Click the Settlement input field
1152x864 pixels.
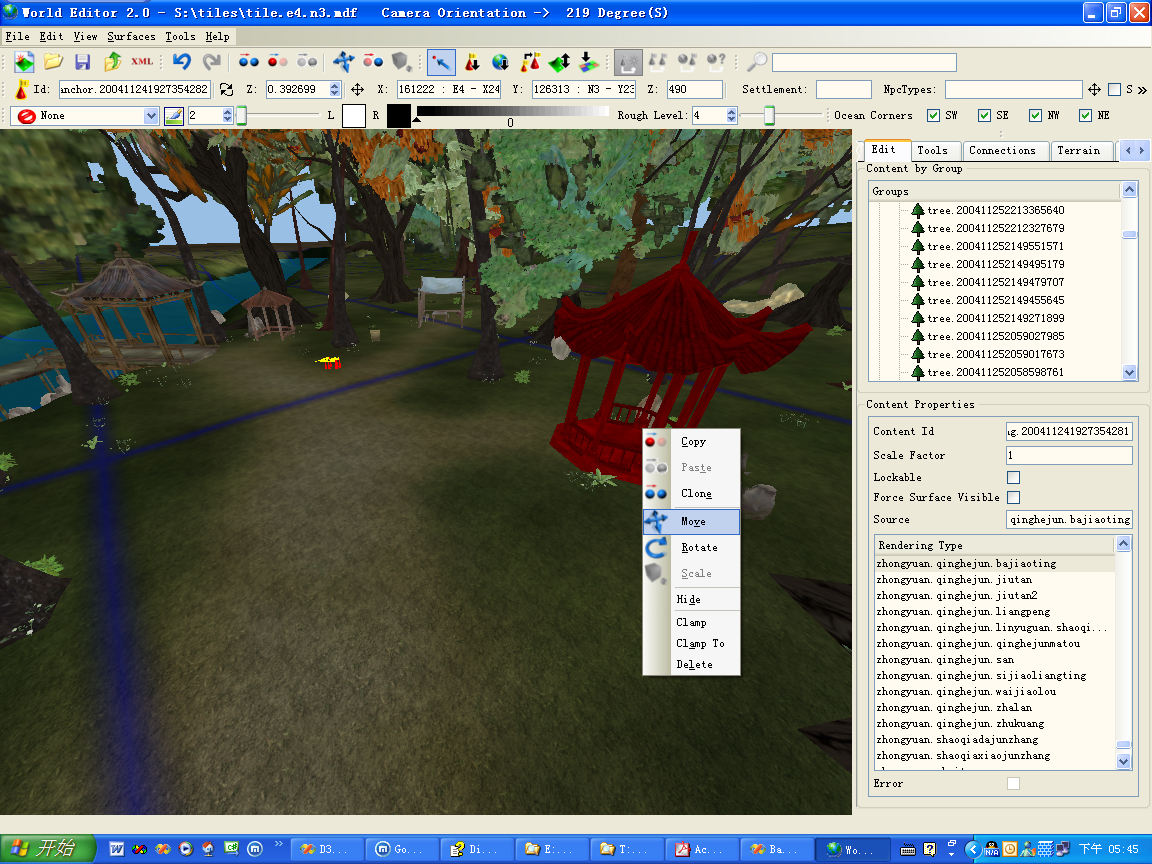click(843, 90)
